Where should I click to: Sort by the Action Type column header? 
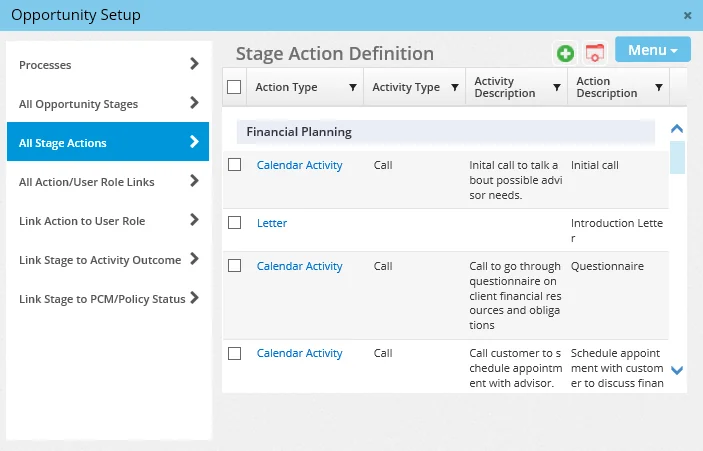coord(286,87)
